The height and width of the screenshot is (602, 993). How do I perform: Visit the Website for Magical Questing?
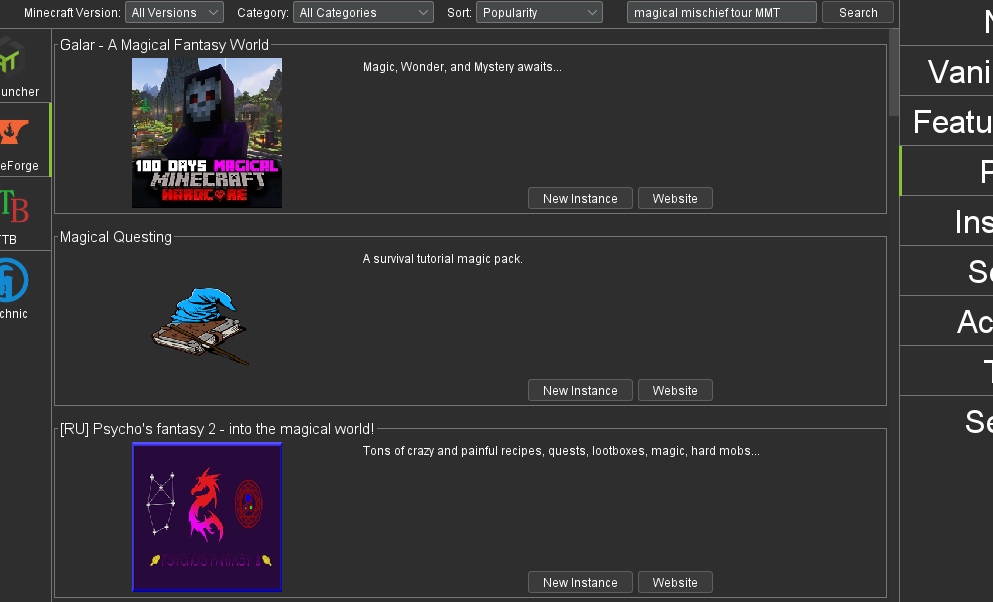point(674,390)
